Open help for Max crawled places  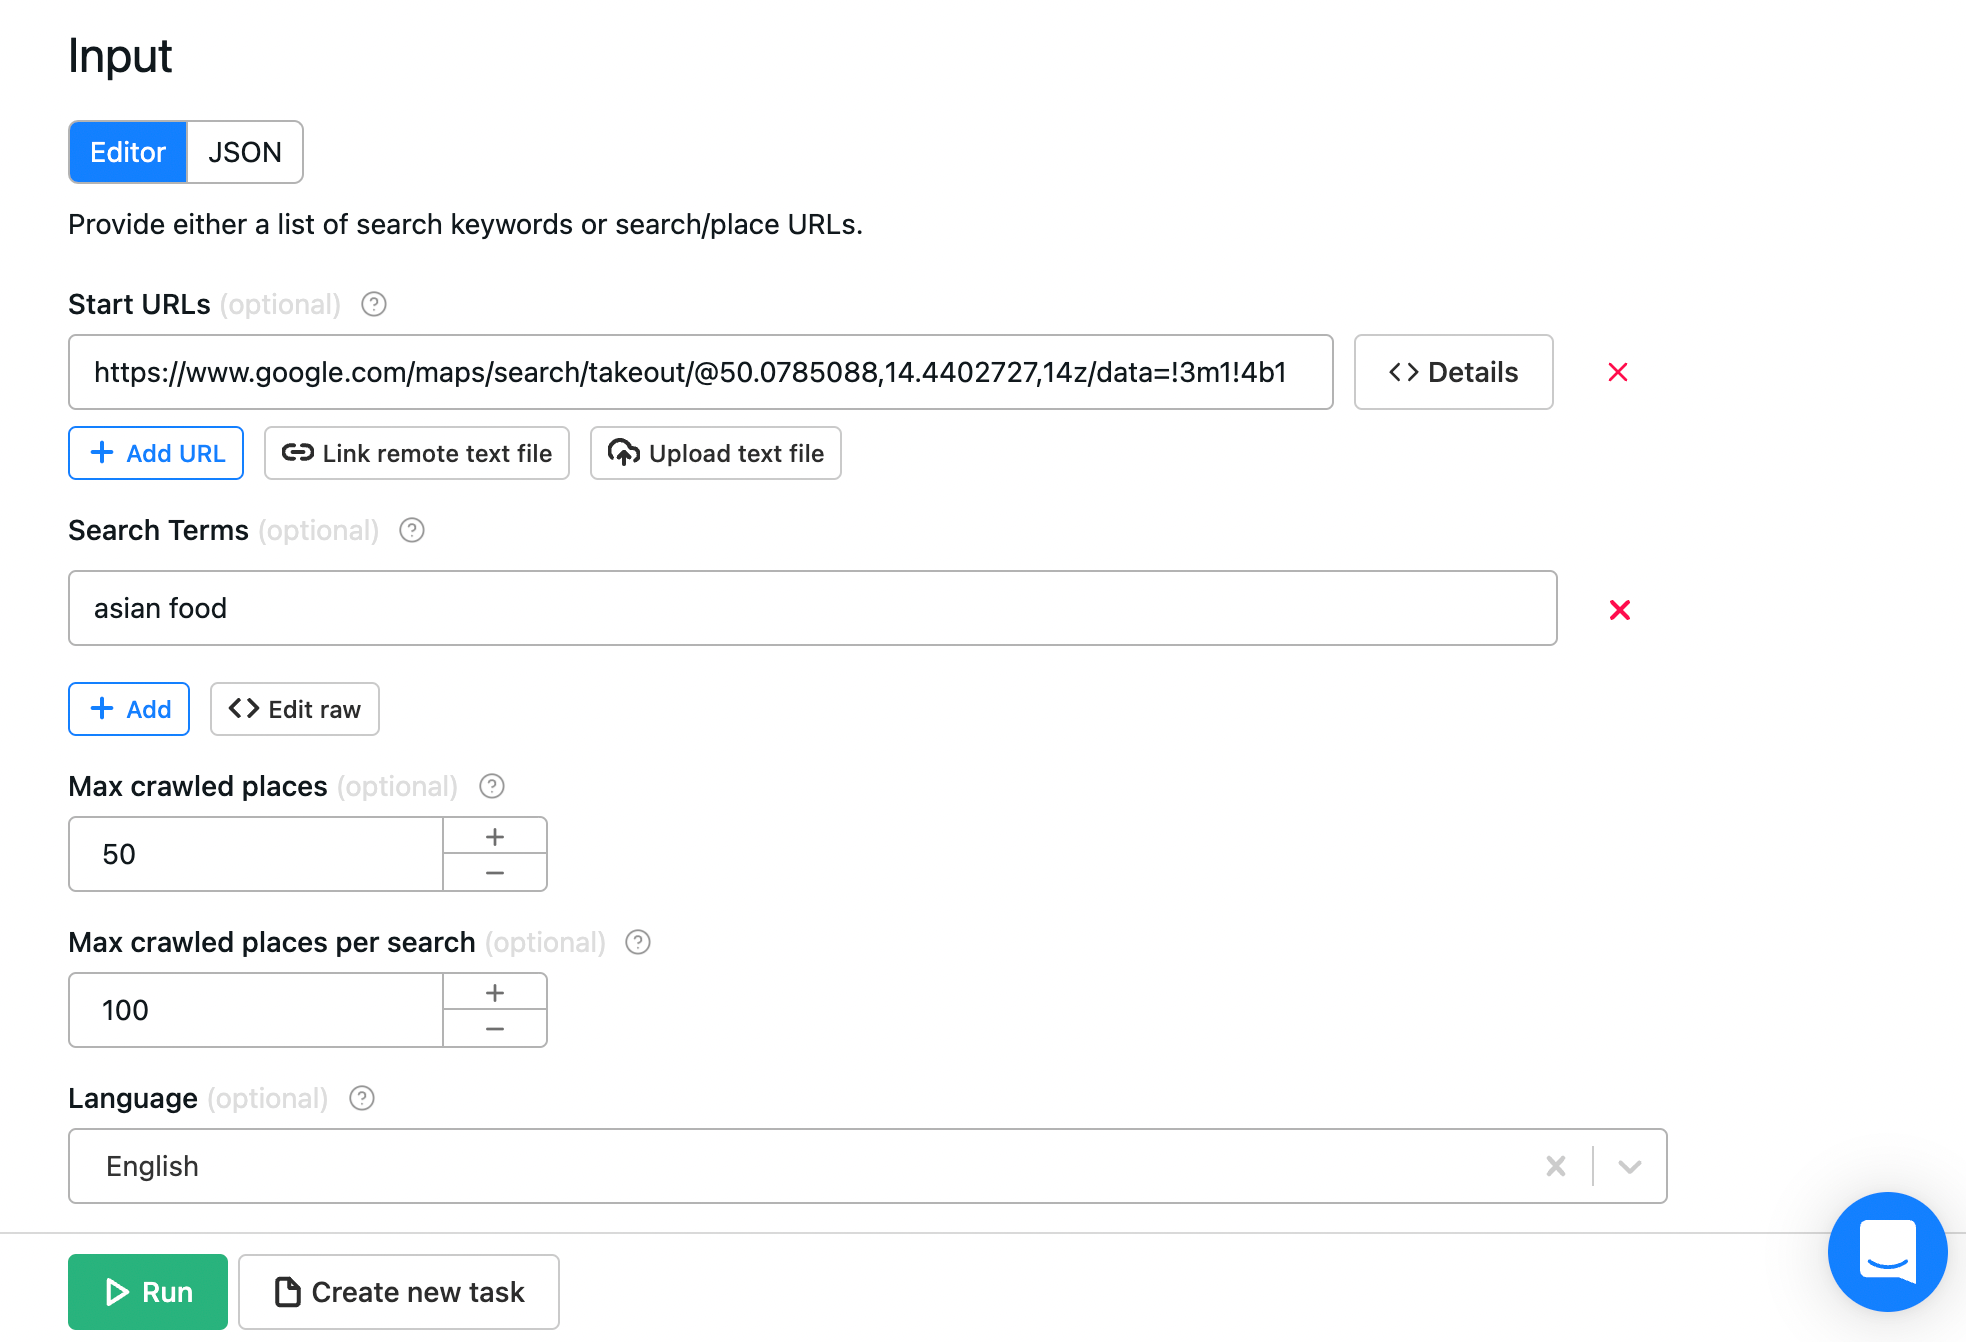click(x=492, y=786)
